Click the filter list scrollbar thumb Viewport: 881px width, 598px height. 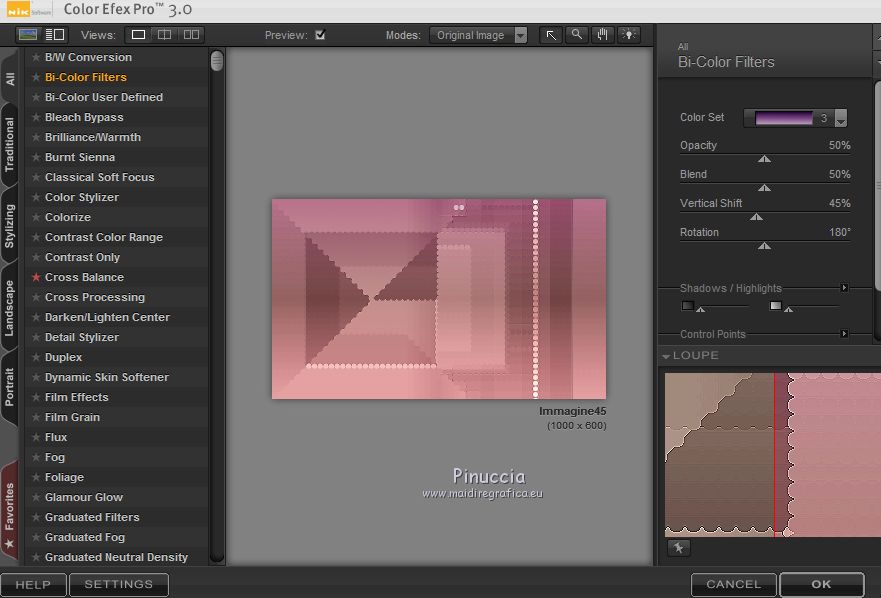point(217,61)
